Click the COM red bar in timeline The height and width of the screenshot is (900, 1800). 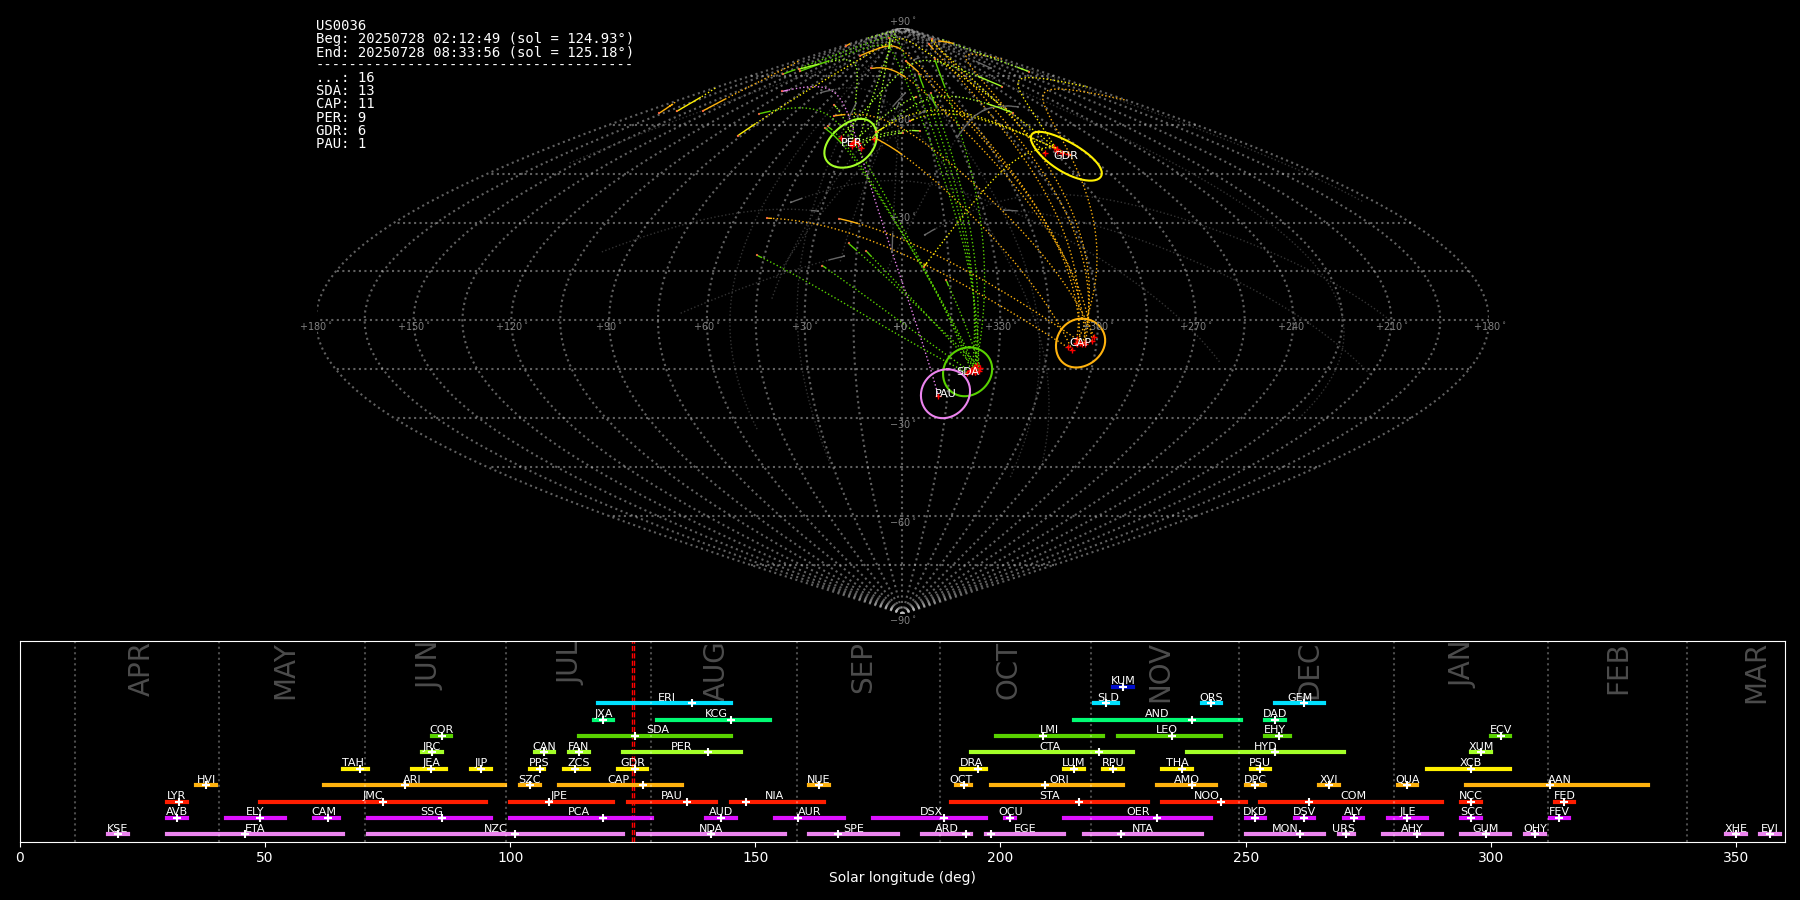click(1351, 801)
